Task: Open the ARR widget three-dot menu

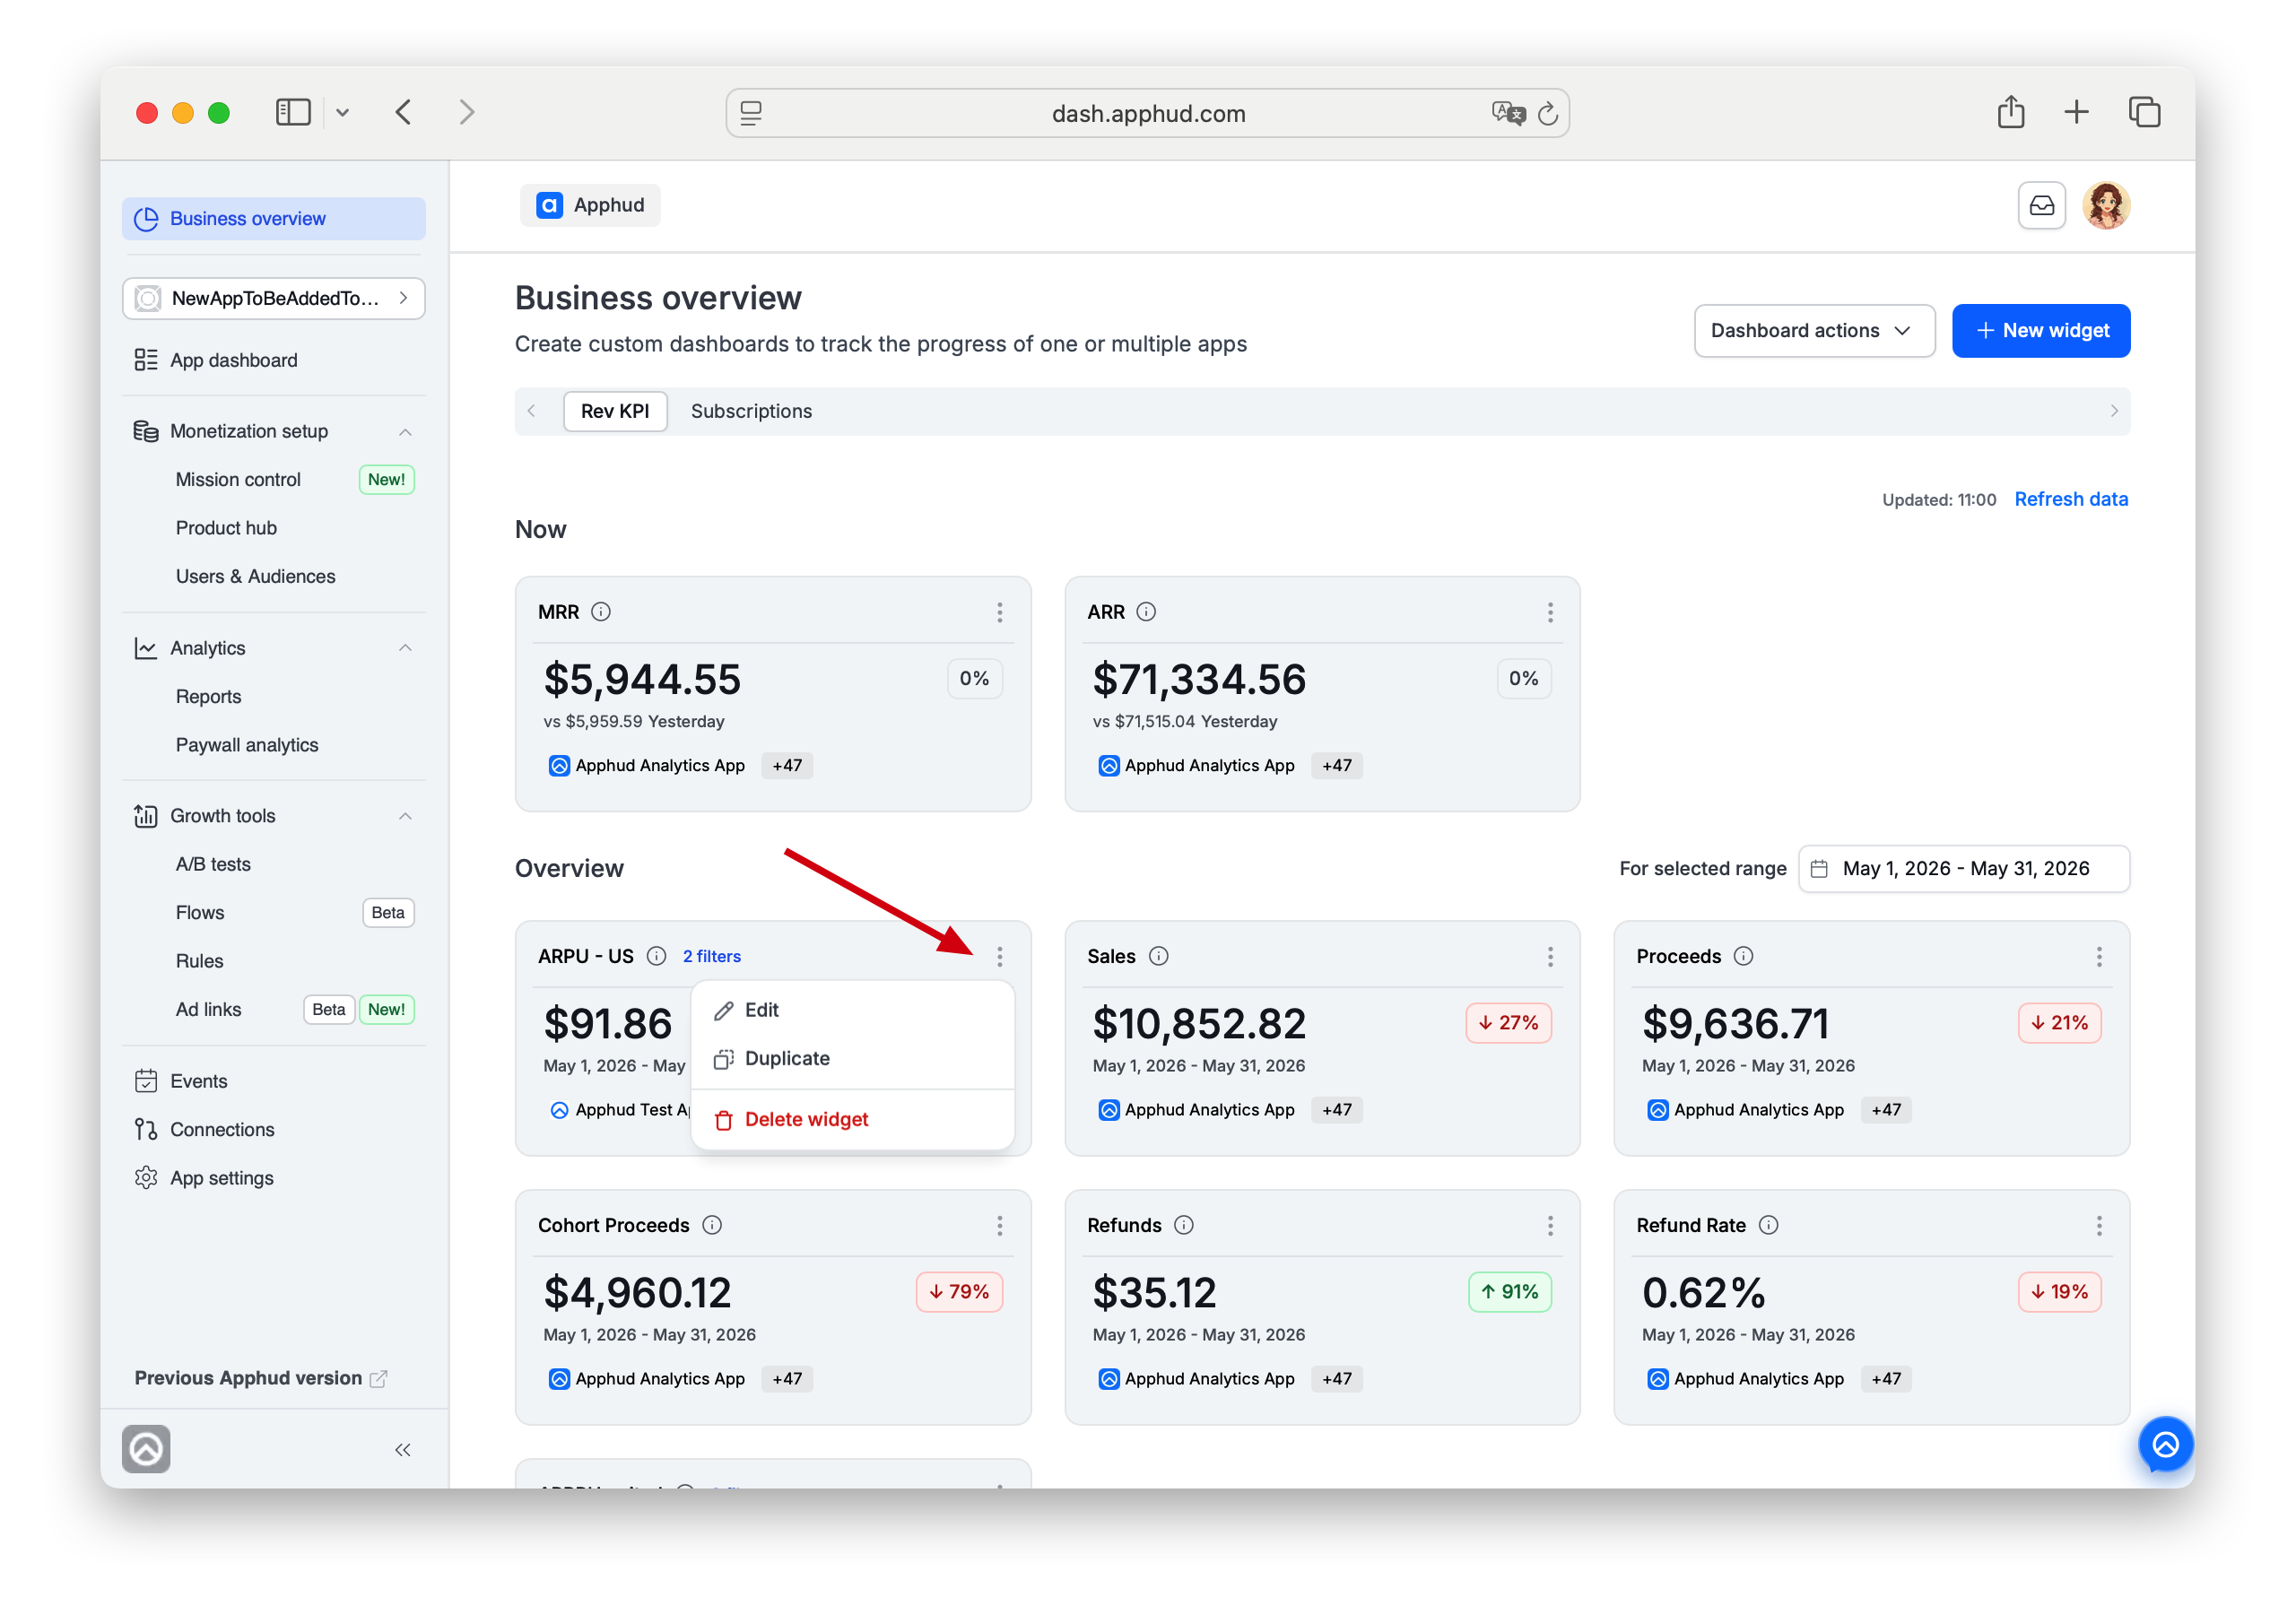Action: tap(1550, 613)
